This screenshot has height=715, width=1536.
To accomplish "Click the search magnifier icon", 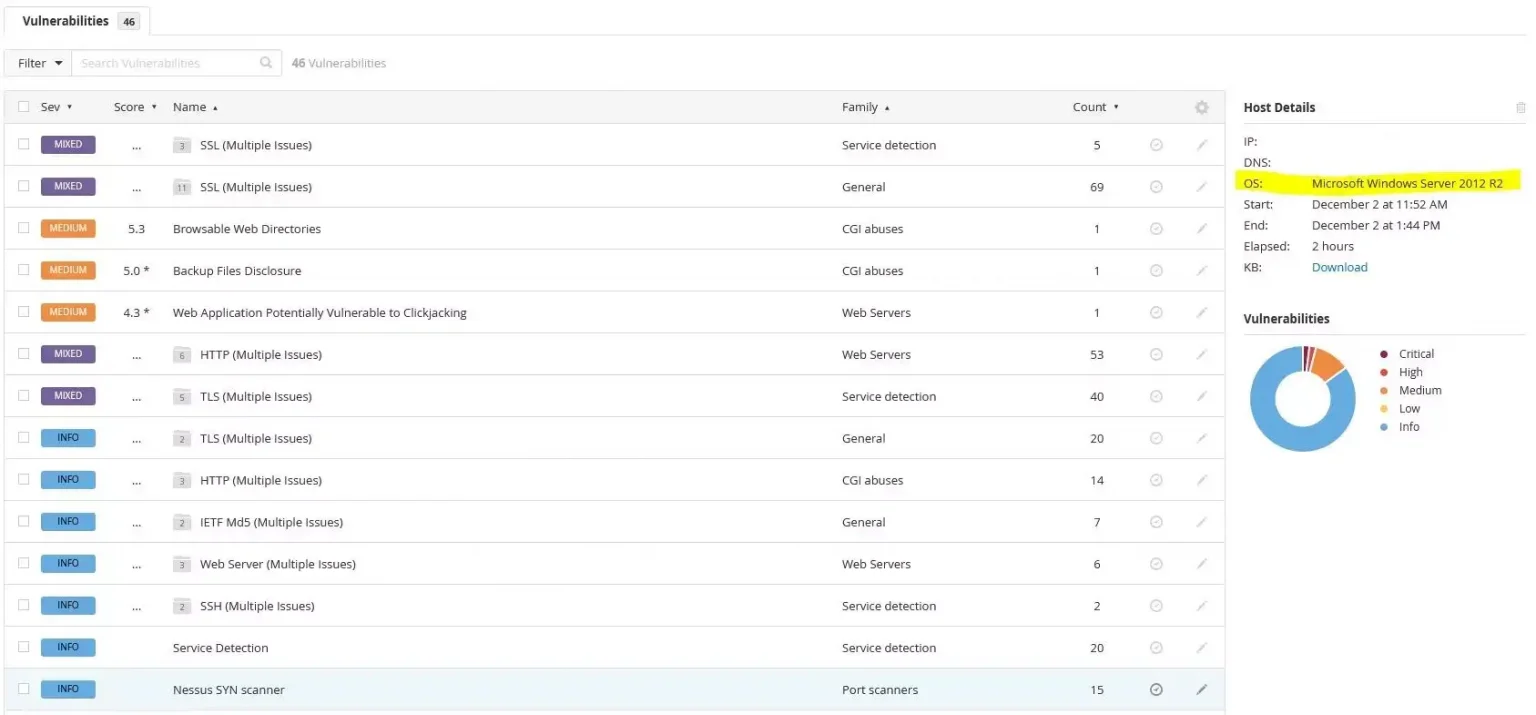I will (x=266, y=63).
